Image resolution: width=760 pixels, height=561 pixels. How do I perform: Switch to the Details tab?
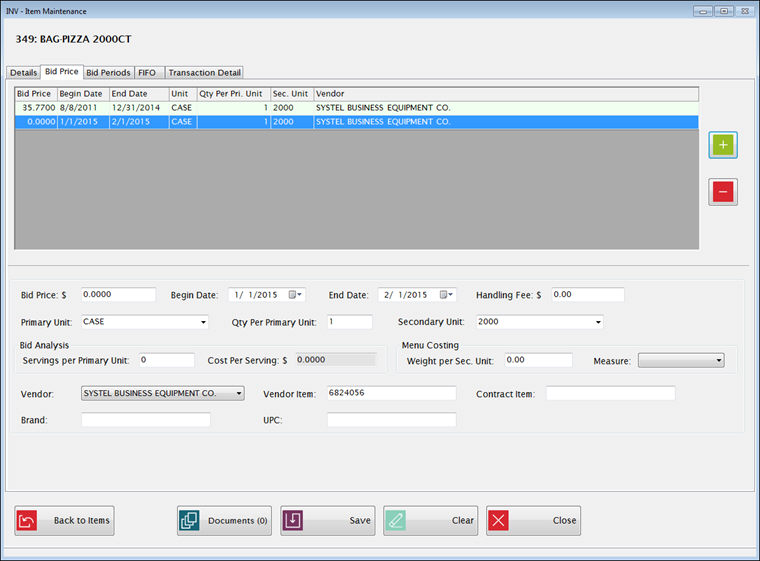point(22,73)
